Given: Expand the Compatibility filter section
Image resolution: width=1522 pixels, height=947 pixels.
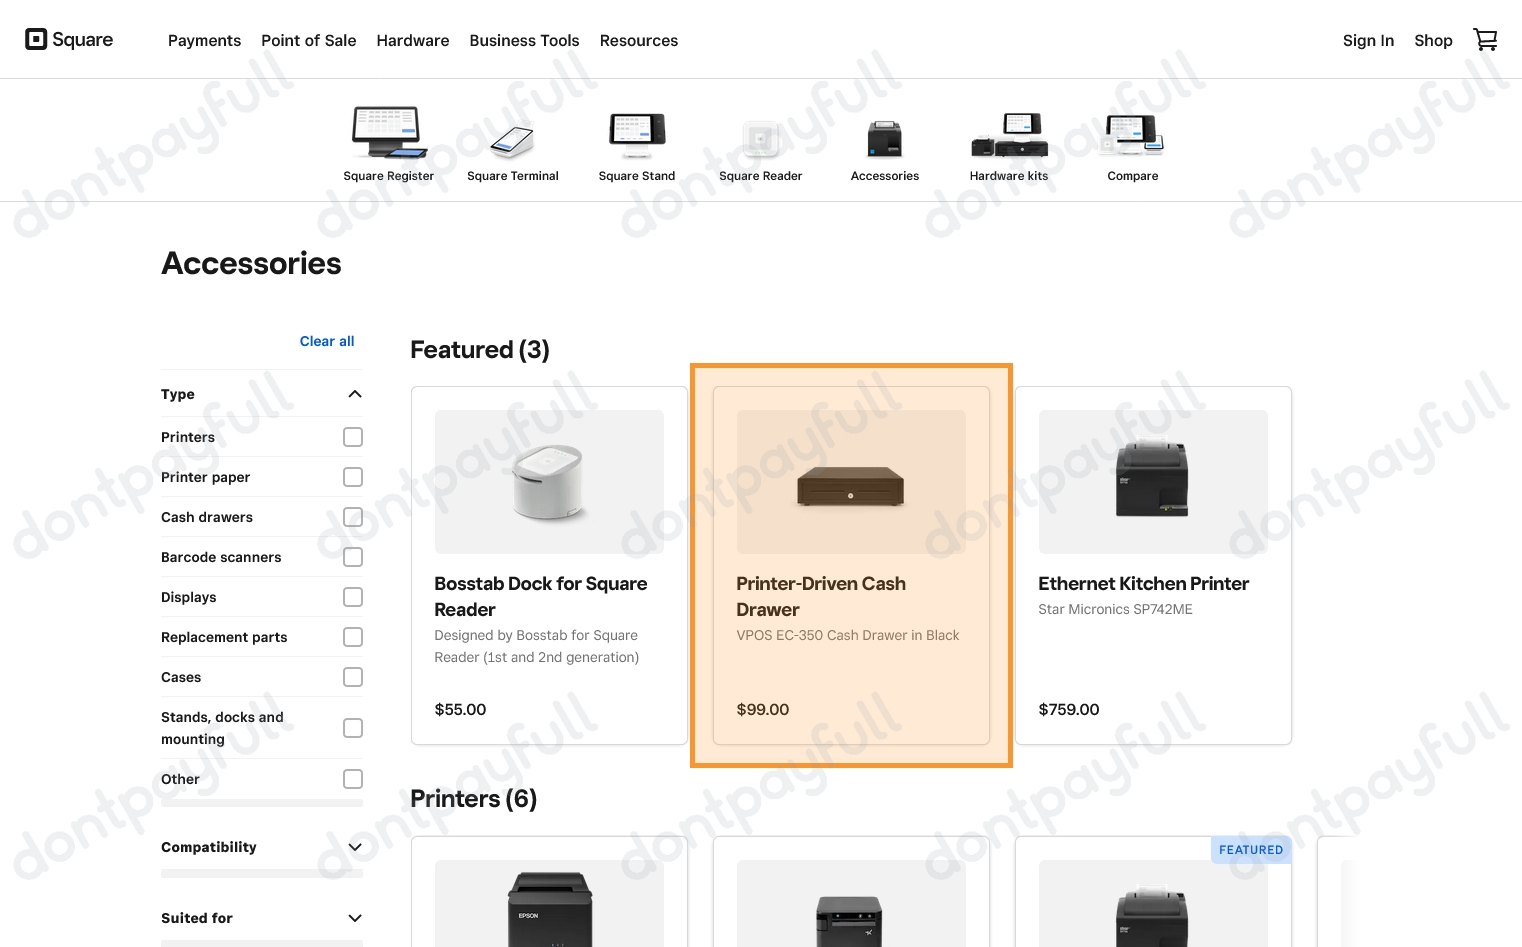Looking at the screenshot, I should (354, 847).
